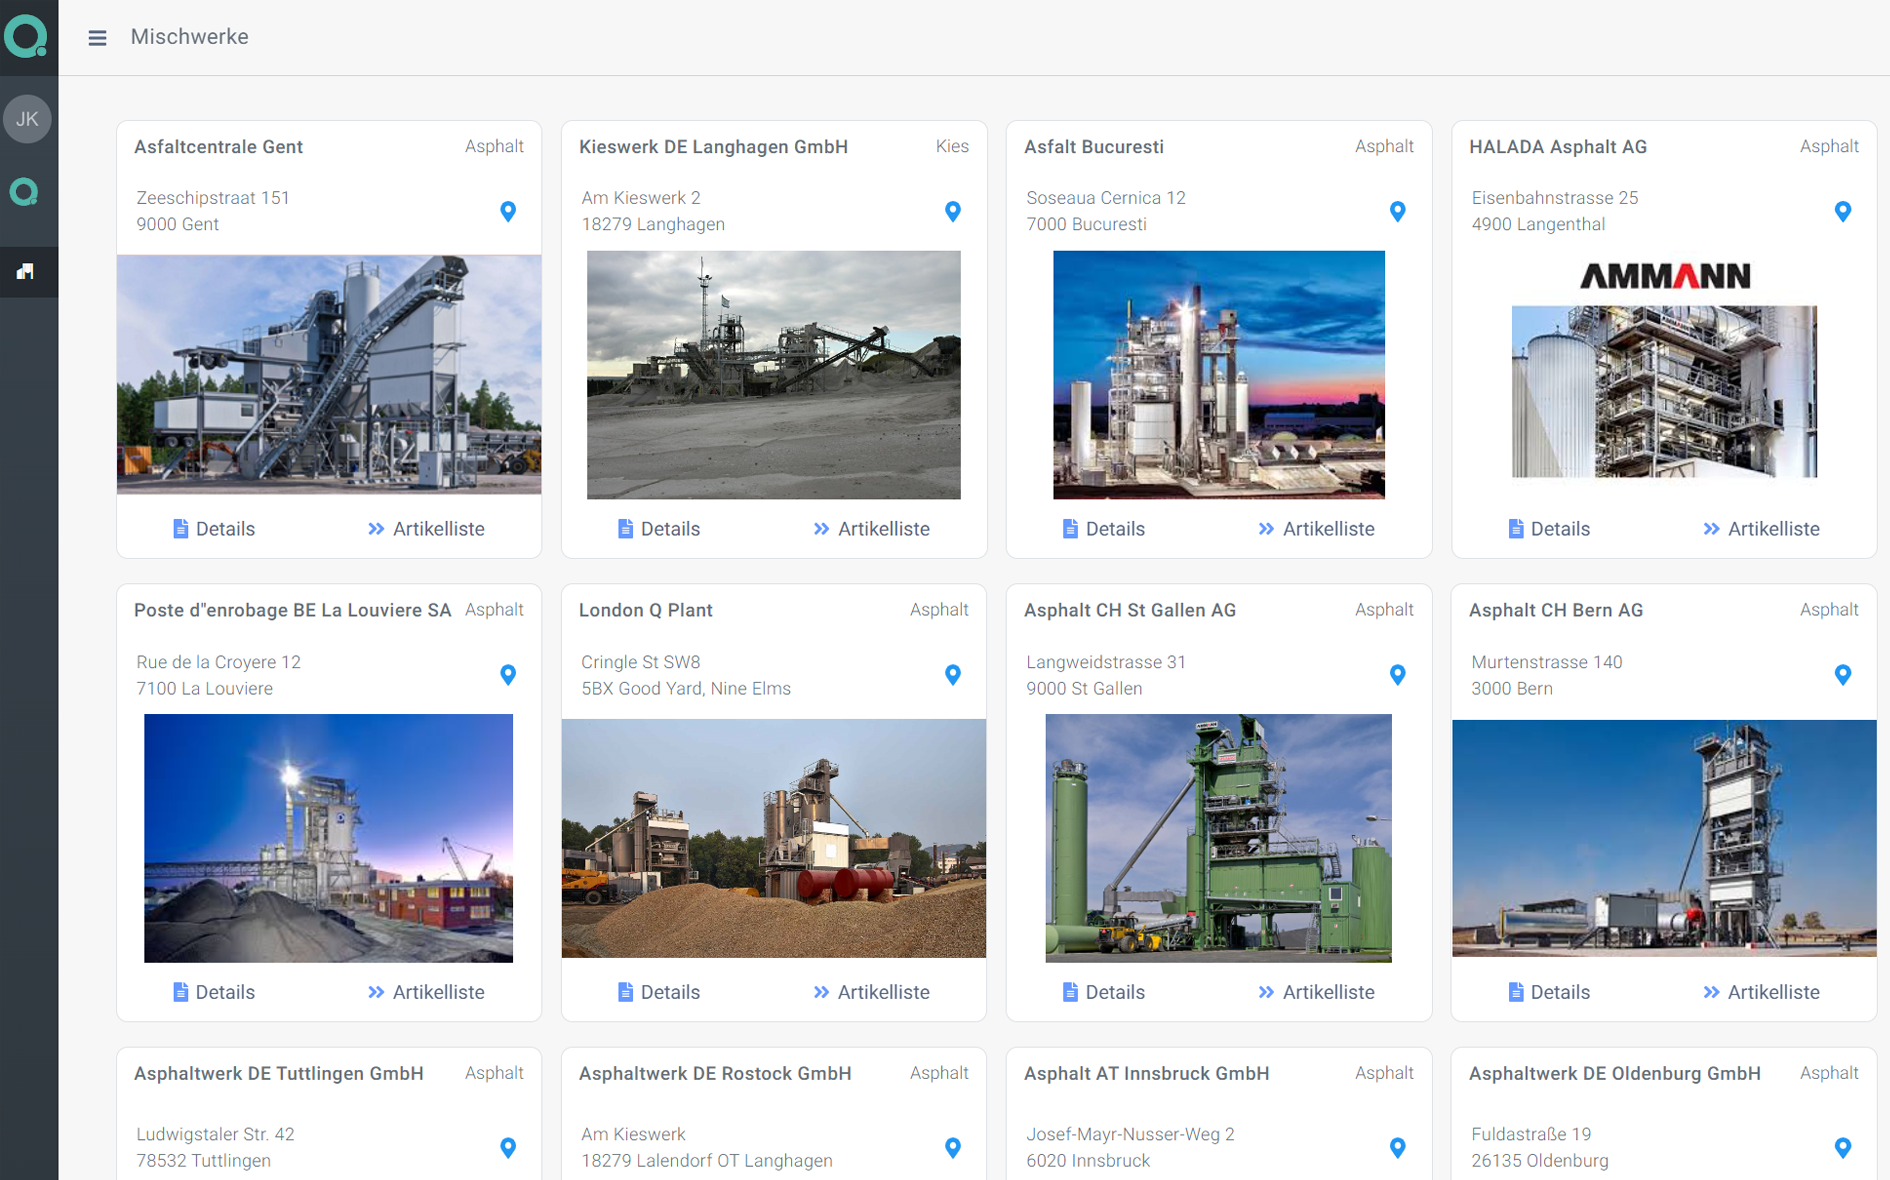The image size is (1890, 1180).
Task: Click the app logo at top of sidebar
Action: click(26, 37)
